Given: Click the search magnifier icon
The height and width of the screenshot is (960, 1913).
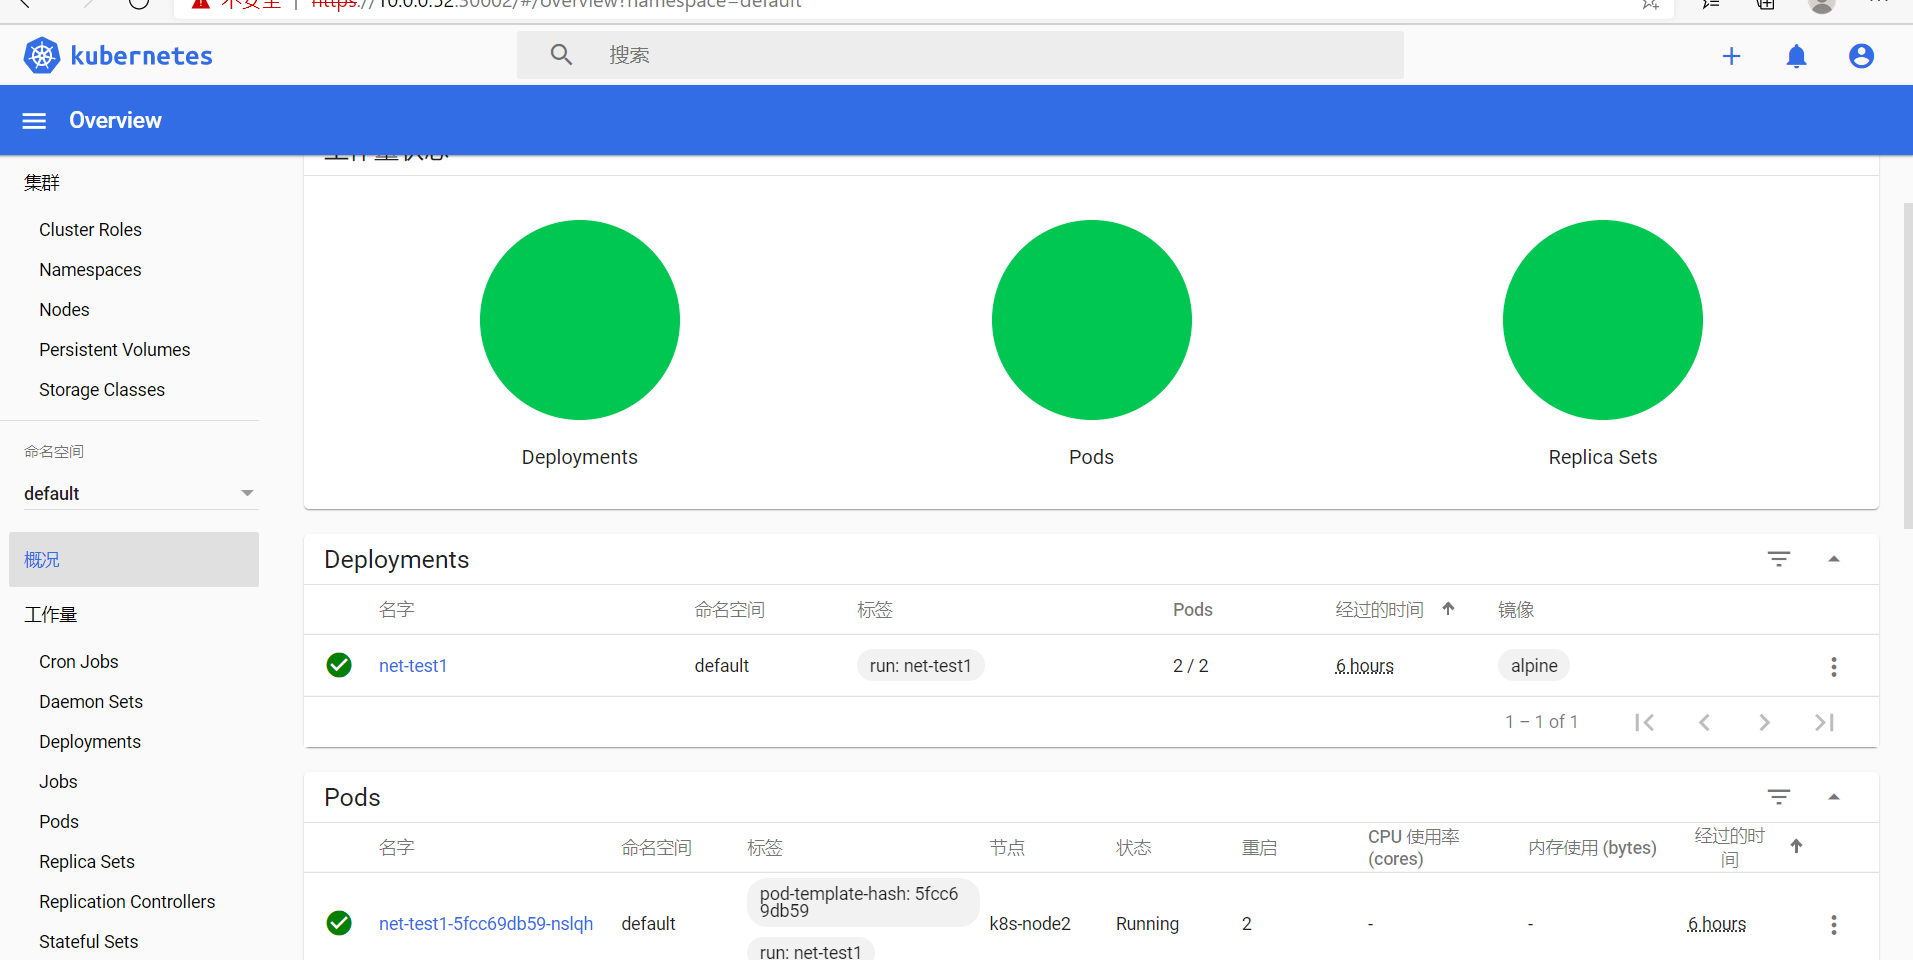Looking at the screenshot, I should coord(561,55).
